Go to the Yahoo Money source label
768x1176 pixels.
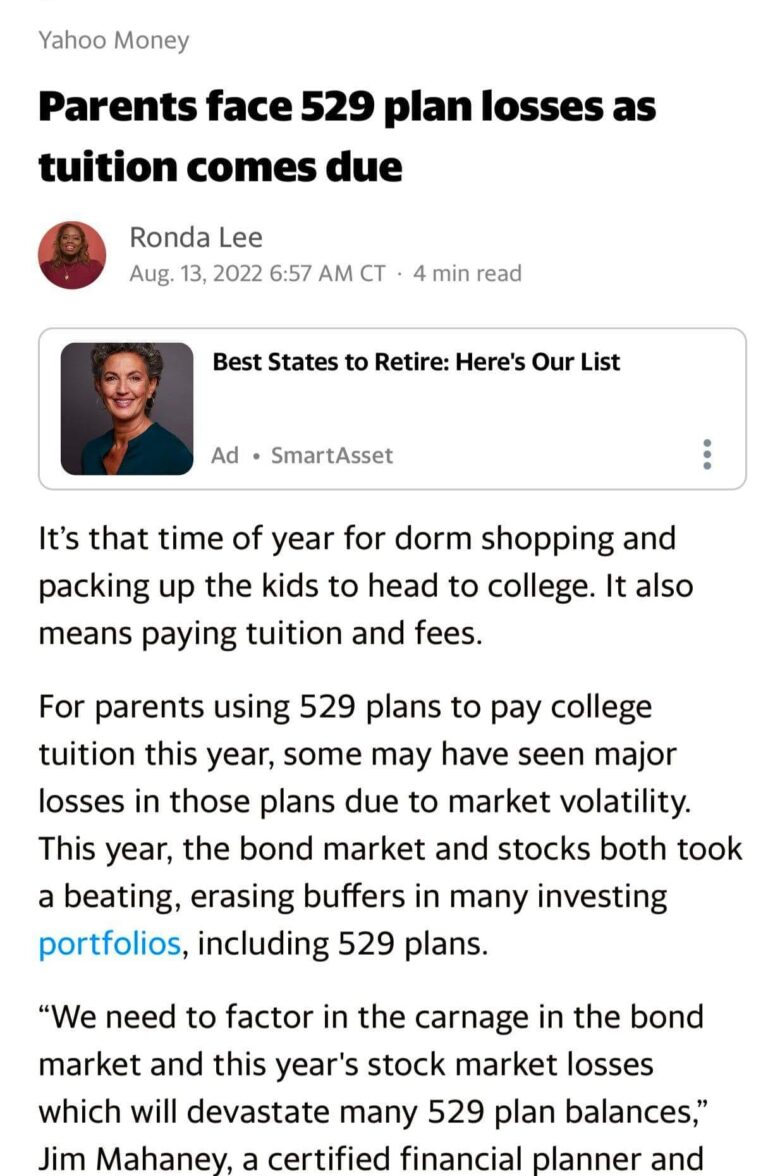113,40
